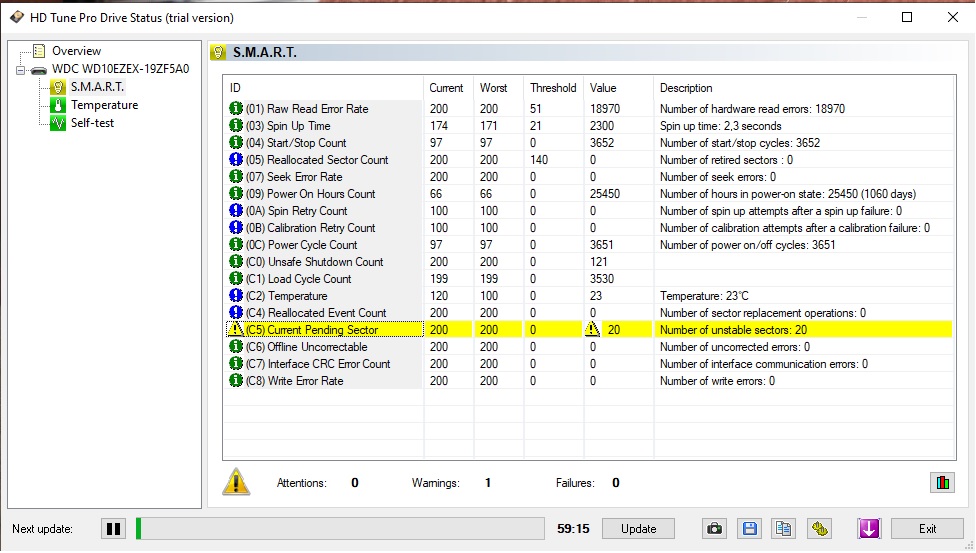
Task: Click the Exit button
Action: click(x=927, y=529)
